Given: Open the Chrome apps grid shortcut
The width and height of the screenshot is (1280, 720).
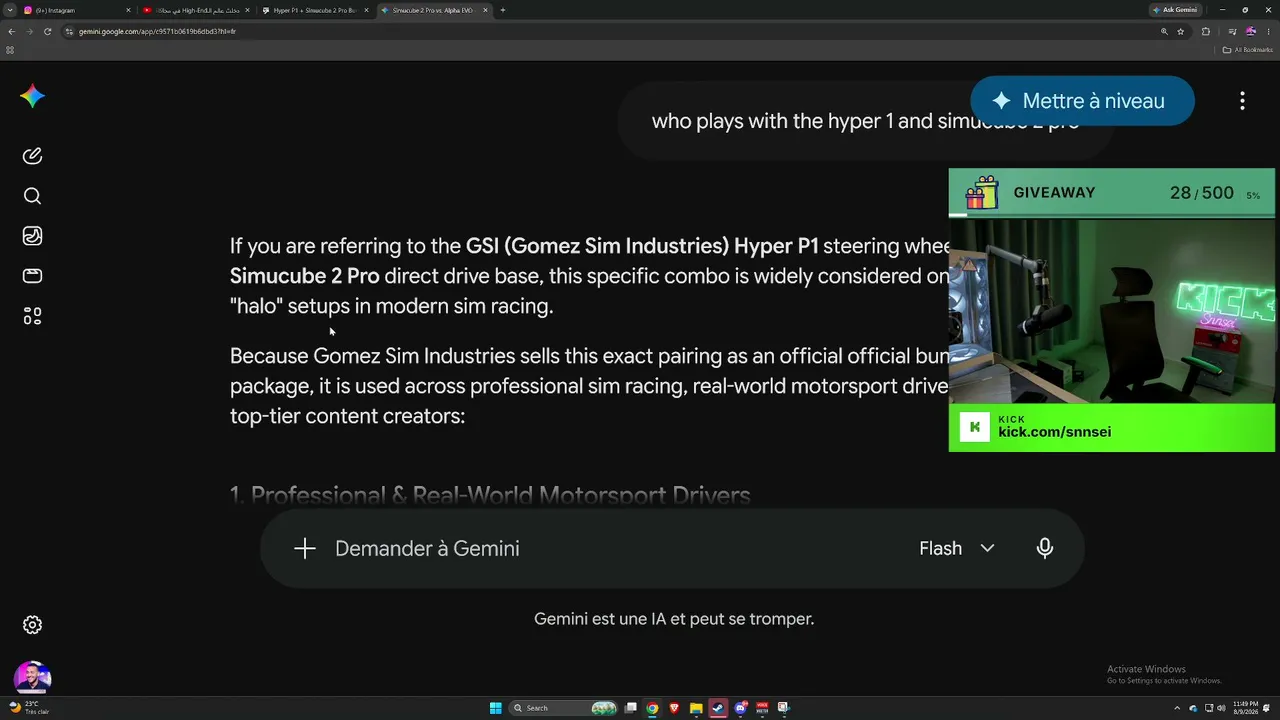Looking at the screenshot, I should [x=10, y=49].
